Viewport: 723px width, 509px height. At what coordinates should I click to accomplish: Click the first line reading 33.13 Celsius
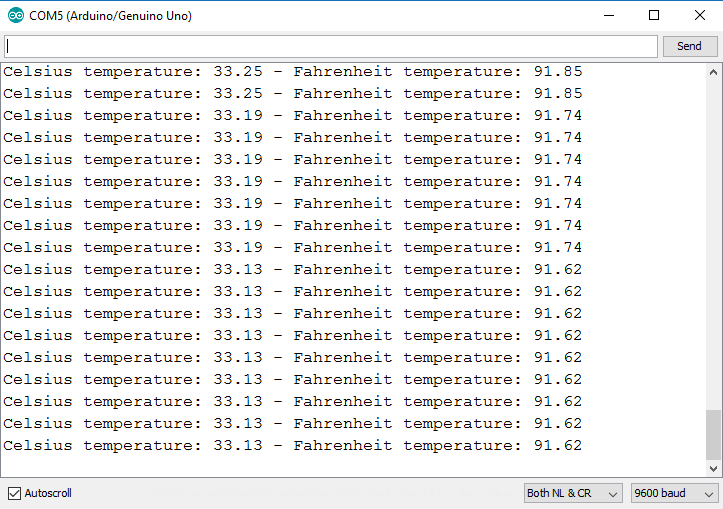(292, 270)
